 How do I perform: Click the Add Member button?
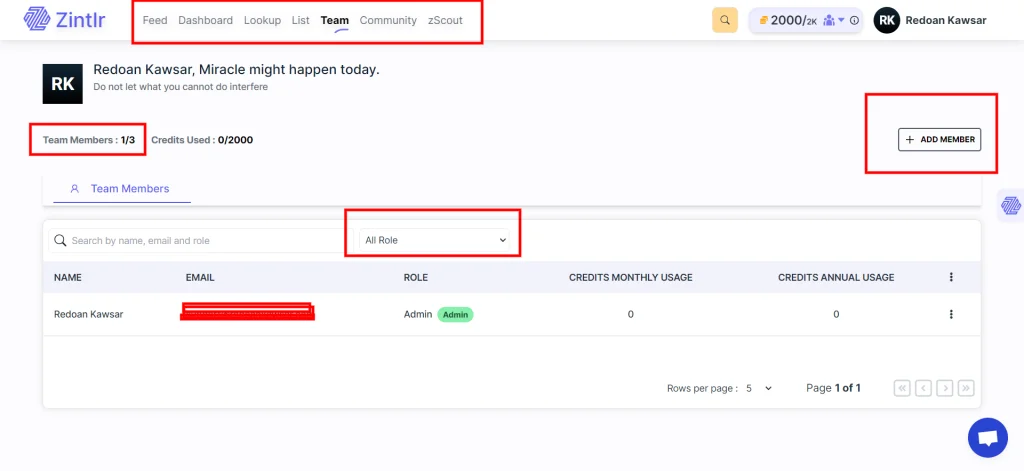[939, 140]
